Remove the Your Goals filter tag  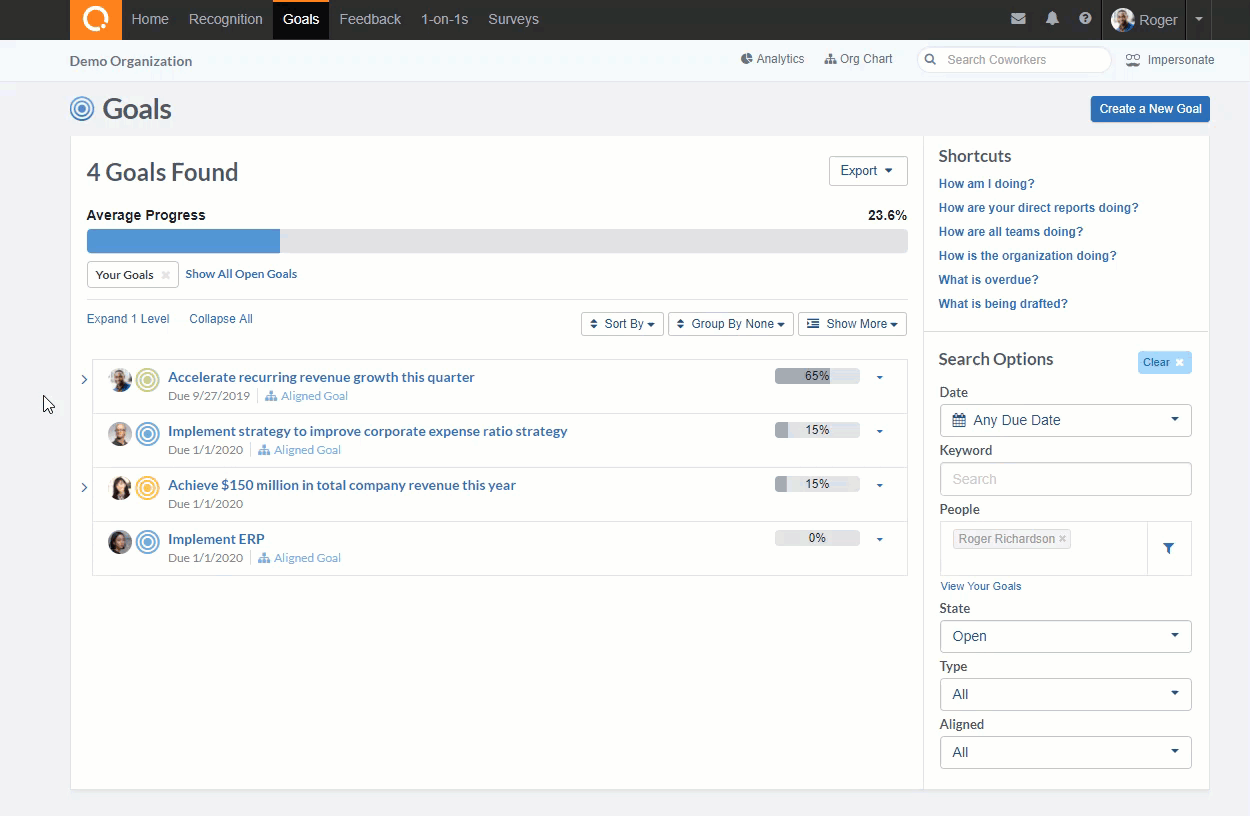(x=166, y=275)
